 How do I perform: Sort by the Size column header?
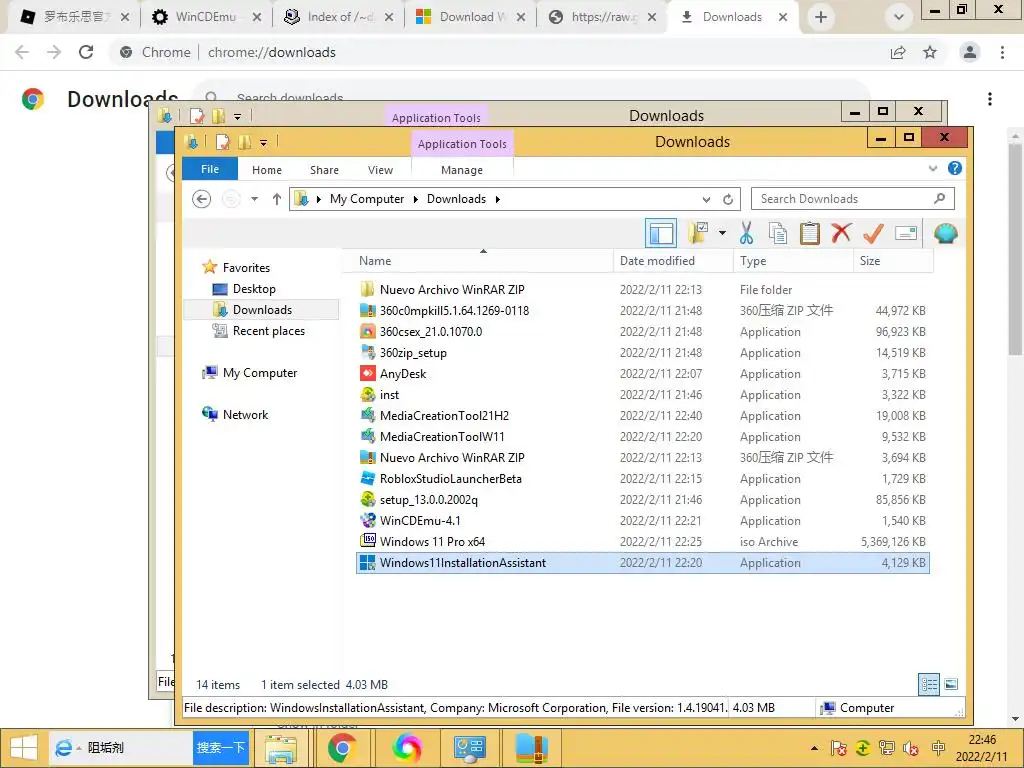pyautogui.click(x=893, y=261)
